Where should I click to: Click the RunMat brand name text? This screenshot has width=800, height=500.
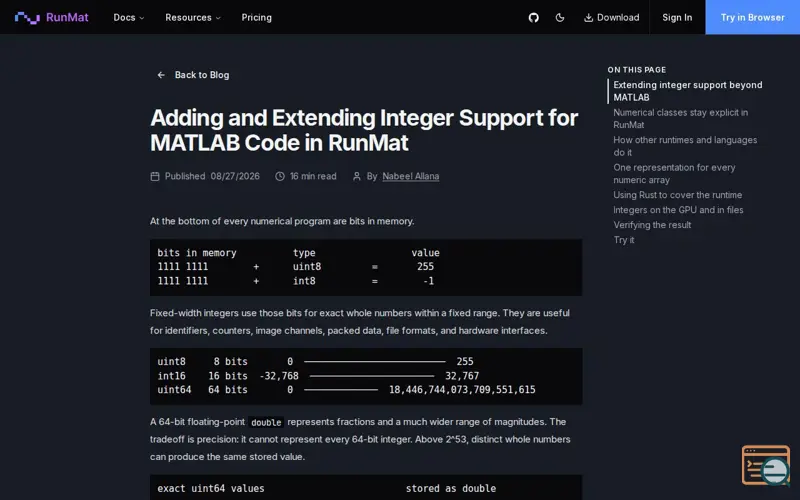(67, 17)
